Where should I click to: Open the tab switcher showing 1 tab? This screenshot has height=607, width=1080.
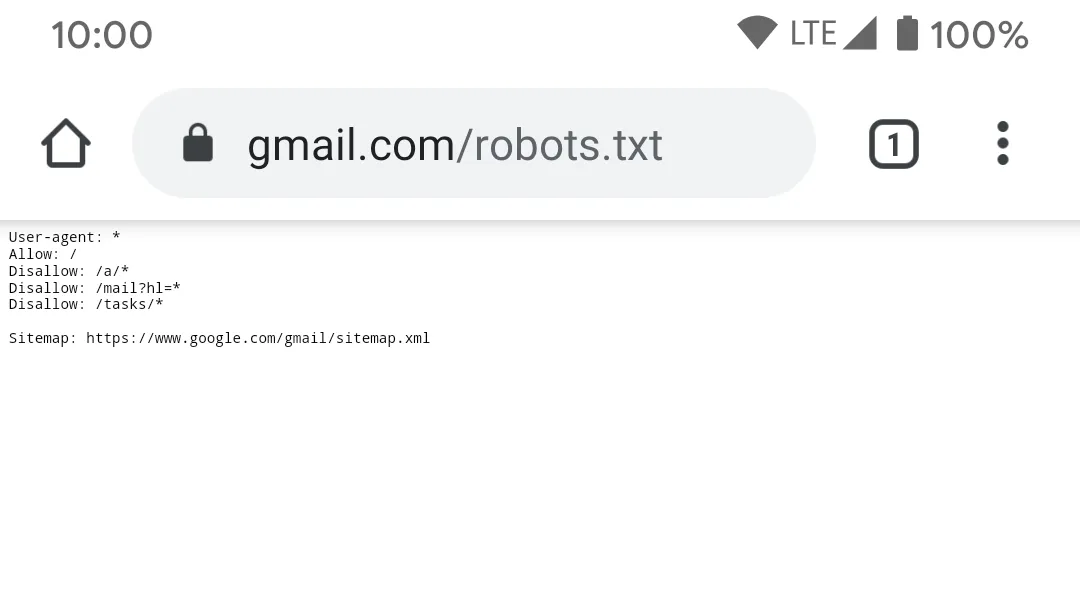[x=893, y=144]
